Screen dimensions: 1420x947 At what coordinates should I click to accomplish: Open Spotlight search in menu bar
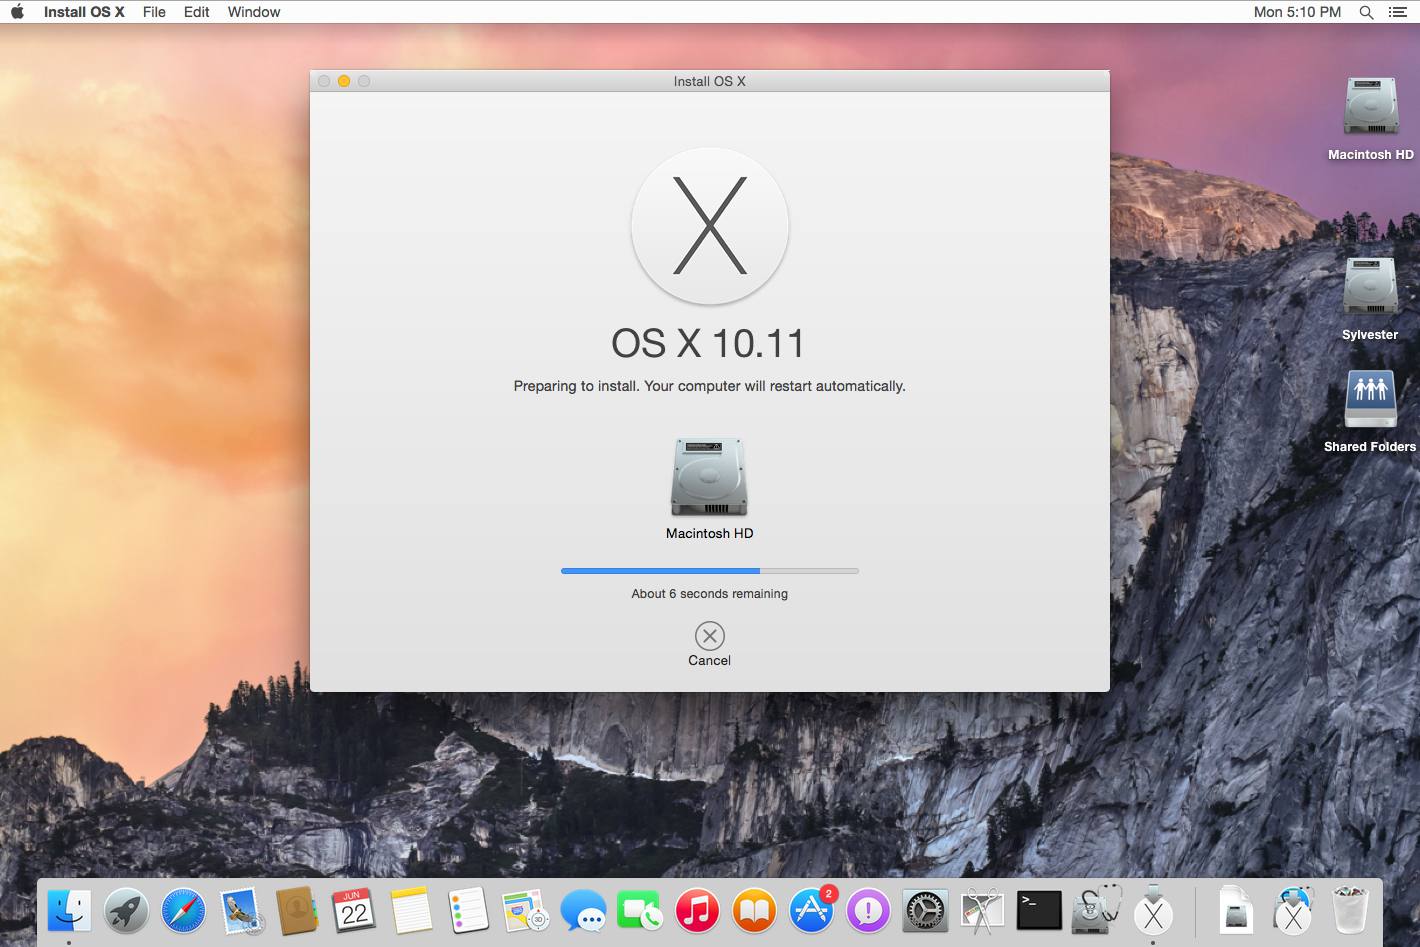1366,12
